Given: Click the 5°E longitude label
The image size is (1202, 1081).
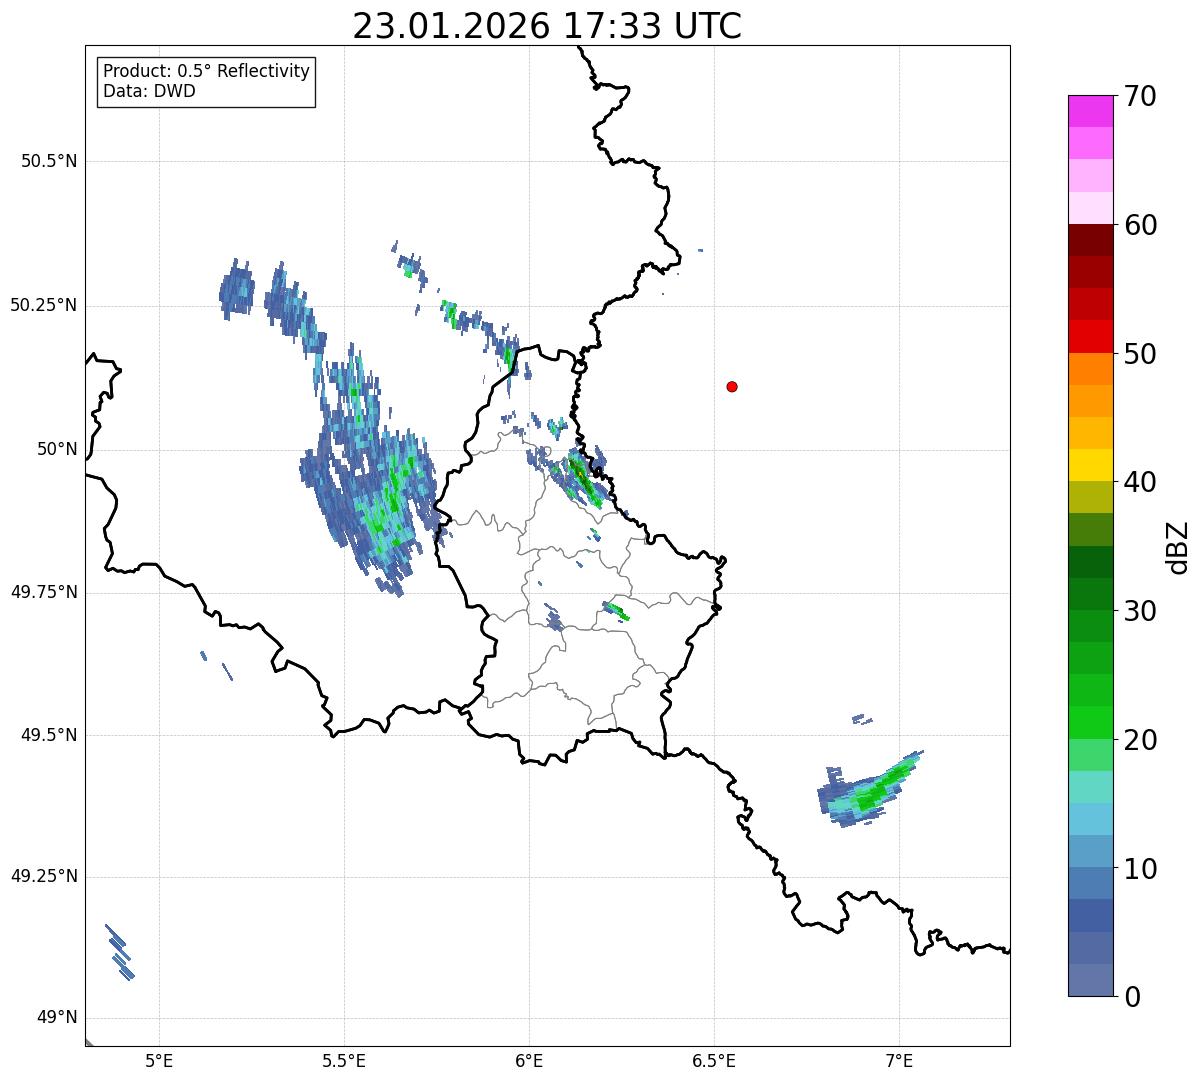Looking at the screenshot, I should coord(159,1061).
